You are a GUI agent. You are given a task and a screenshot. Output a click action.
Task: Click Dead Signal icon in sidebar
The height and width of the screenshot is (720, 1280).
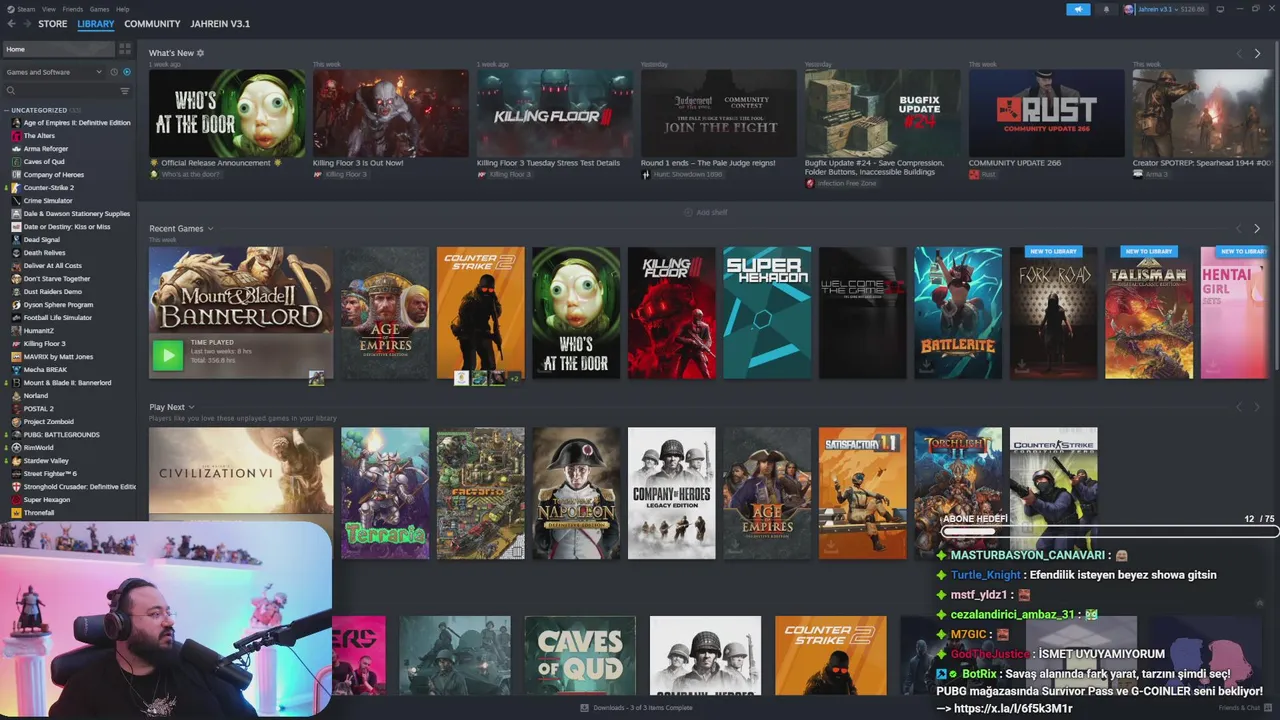click(16, 240)
